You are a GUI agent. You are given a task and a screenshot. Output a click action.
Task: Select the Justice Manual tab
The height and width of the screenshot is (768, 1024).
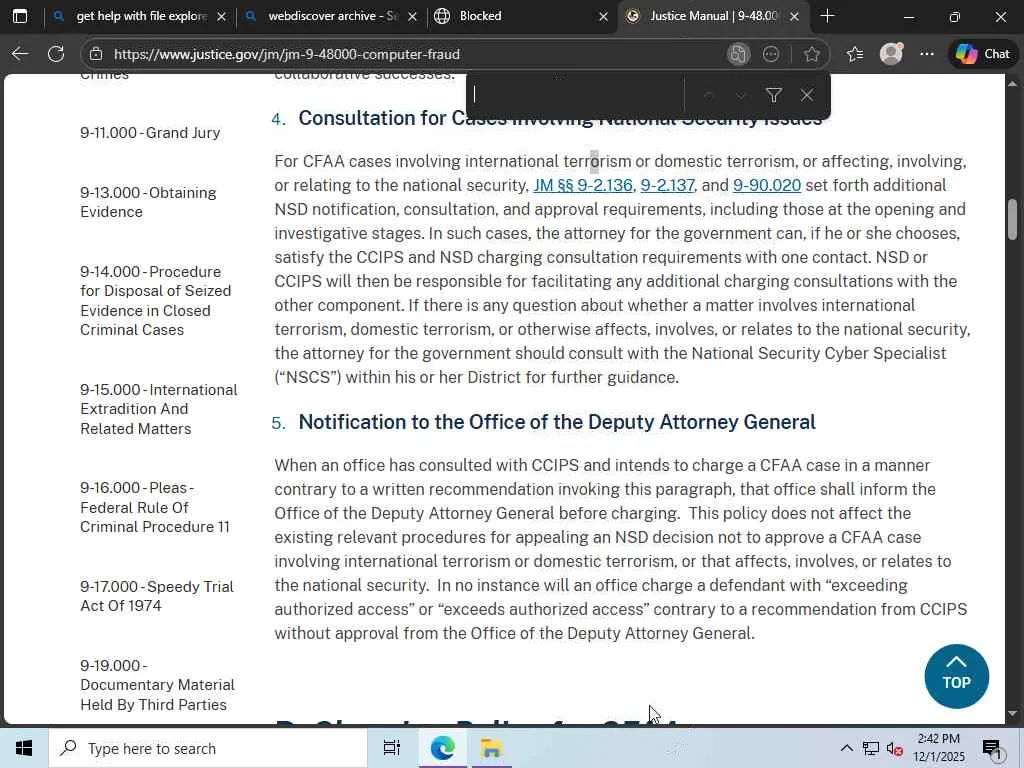714,16
